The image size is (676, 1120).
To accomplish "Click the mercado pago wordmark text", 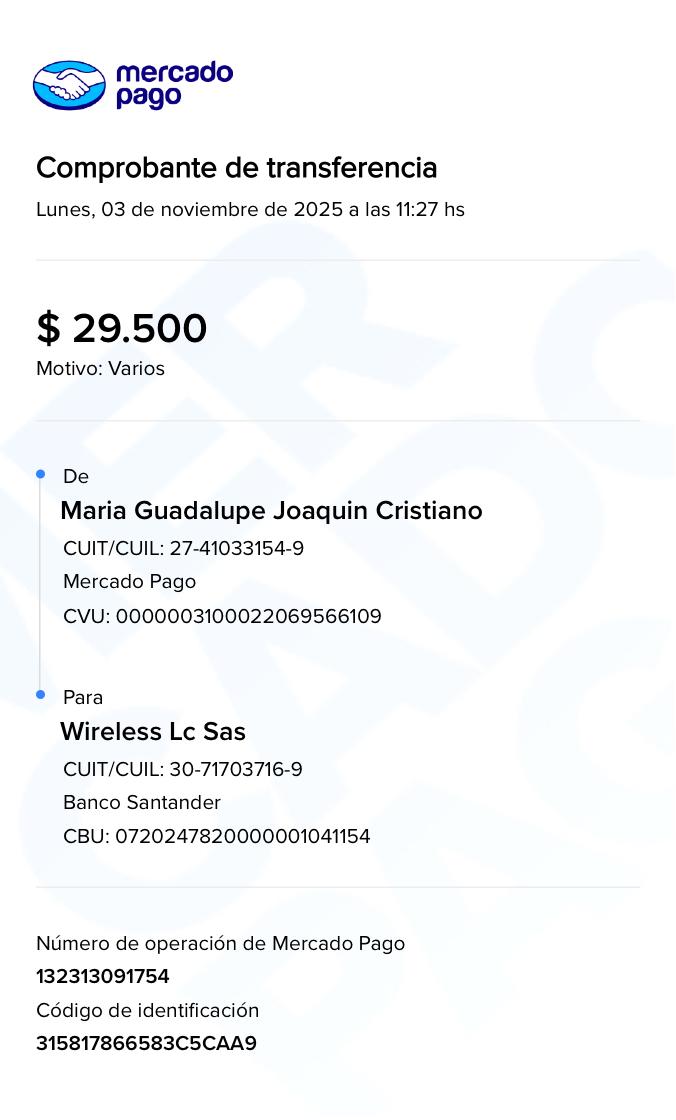I will tap(174, 85).
